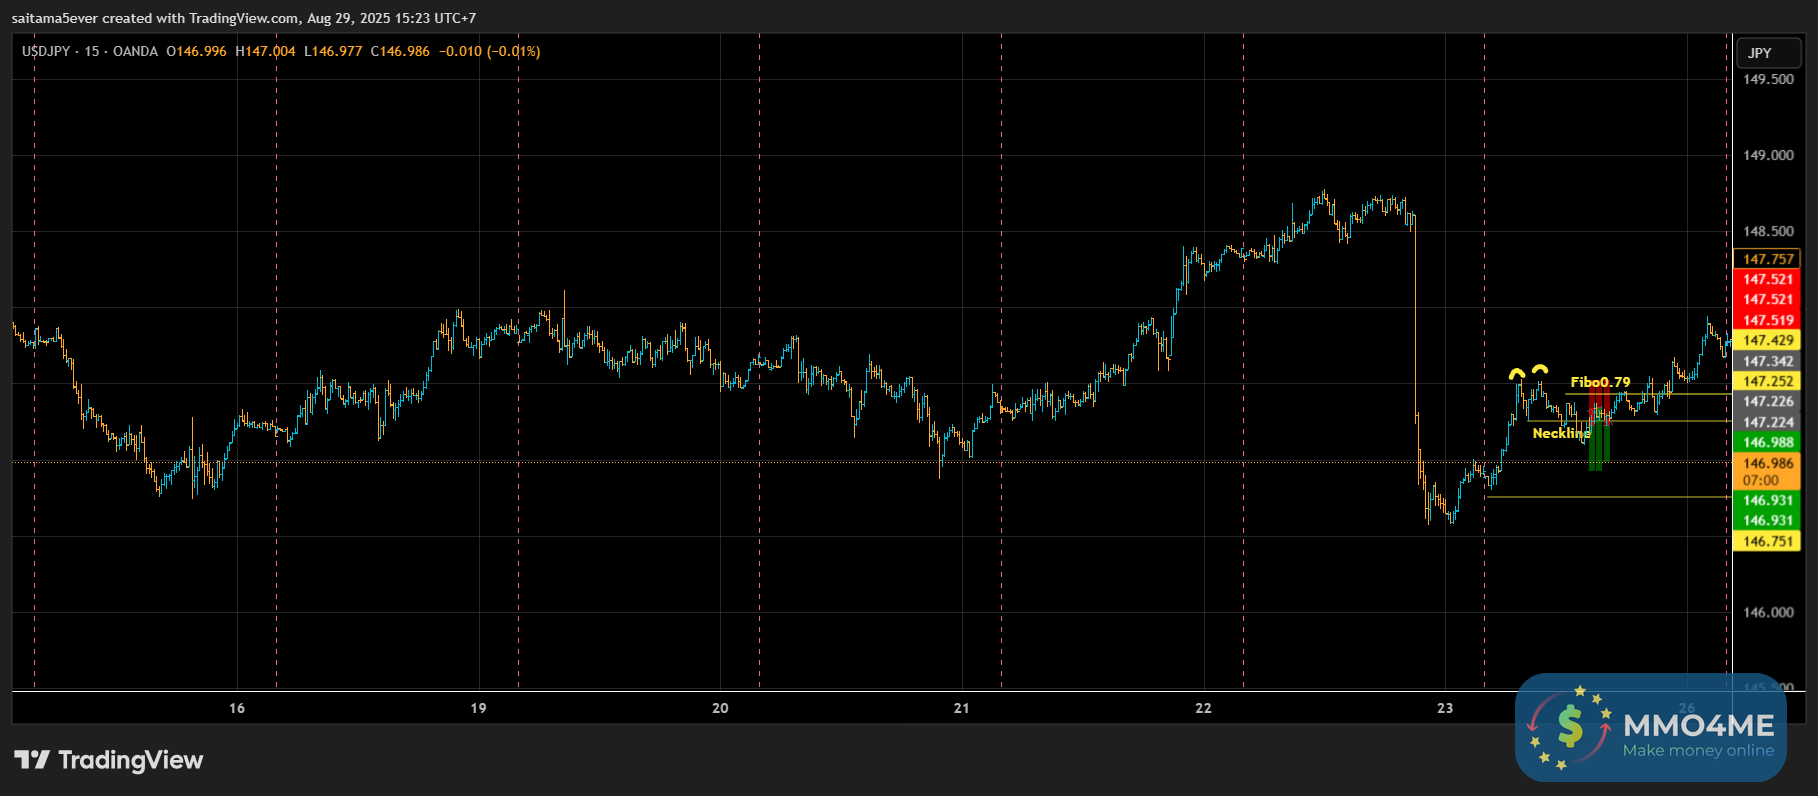Click the OANDA source label in legend
The height and width of the screenshot is (796, 1818).
click(x=135, y=51)
